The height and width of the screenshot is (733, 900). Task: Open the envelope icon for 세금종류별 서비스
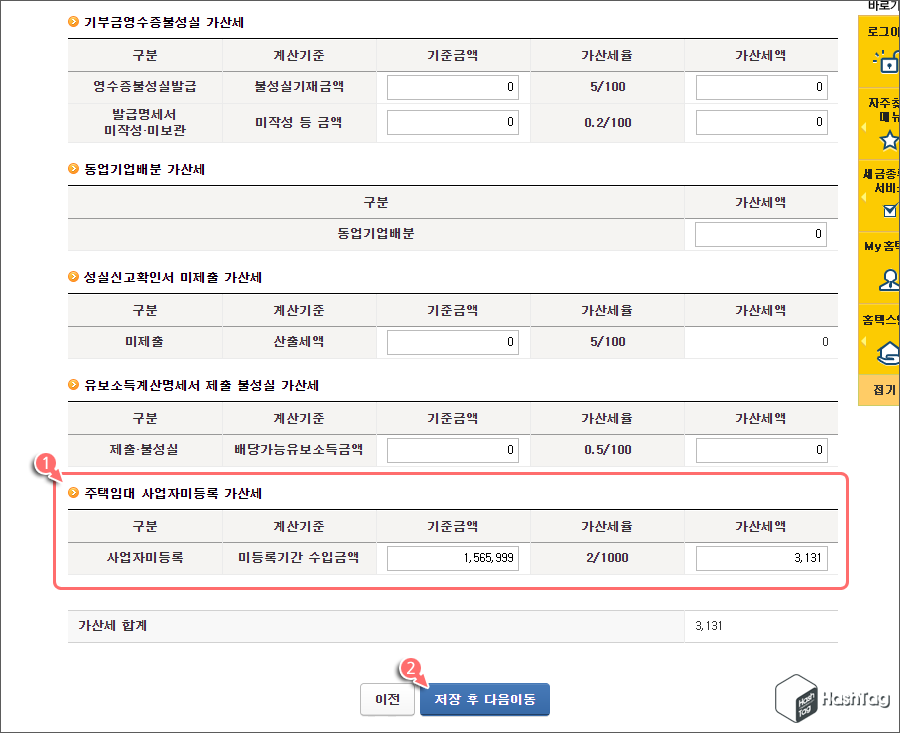click(889, 211)
